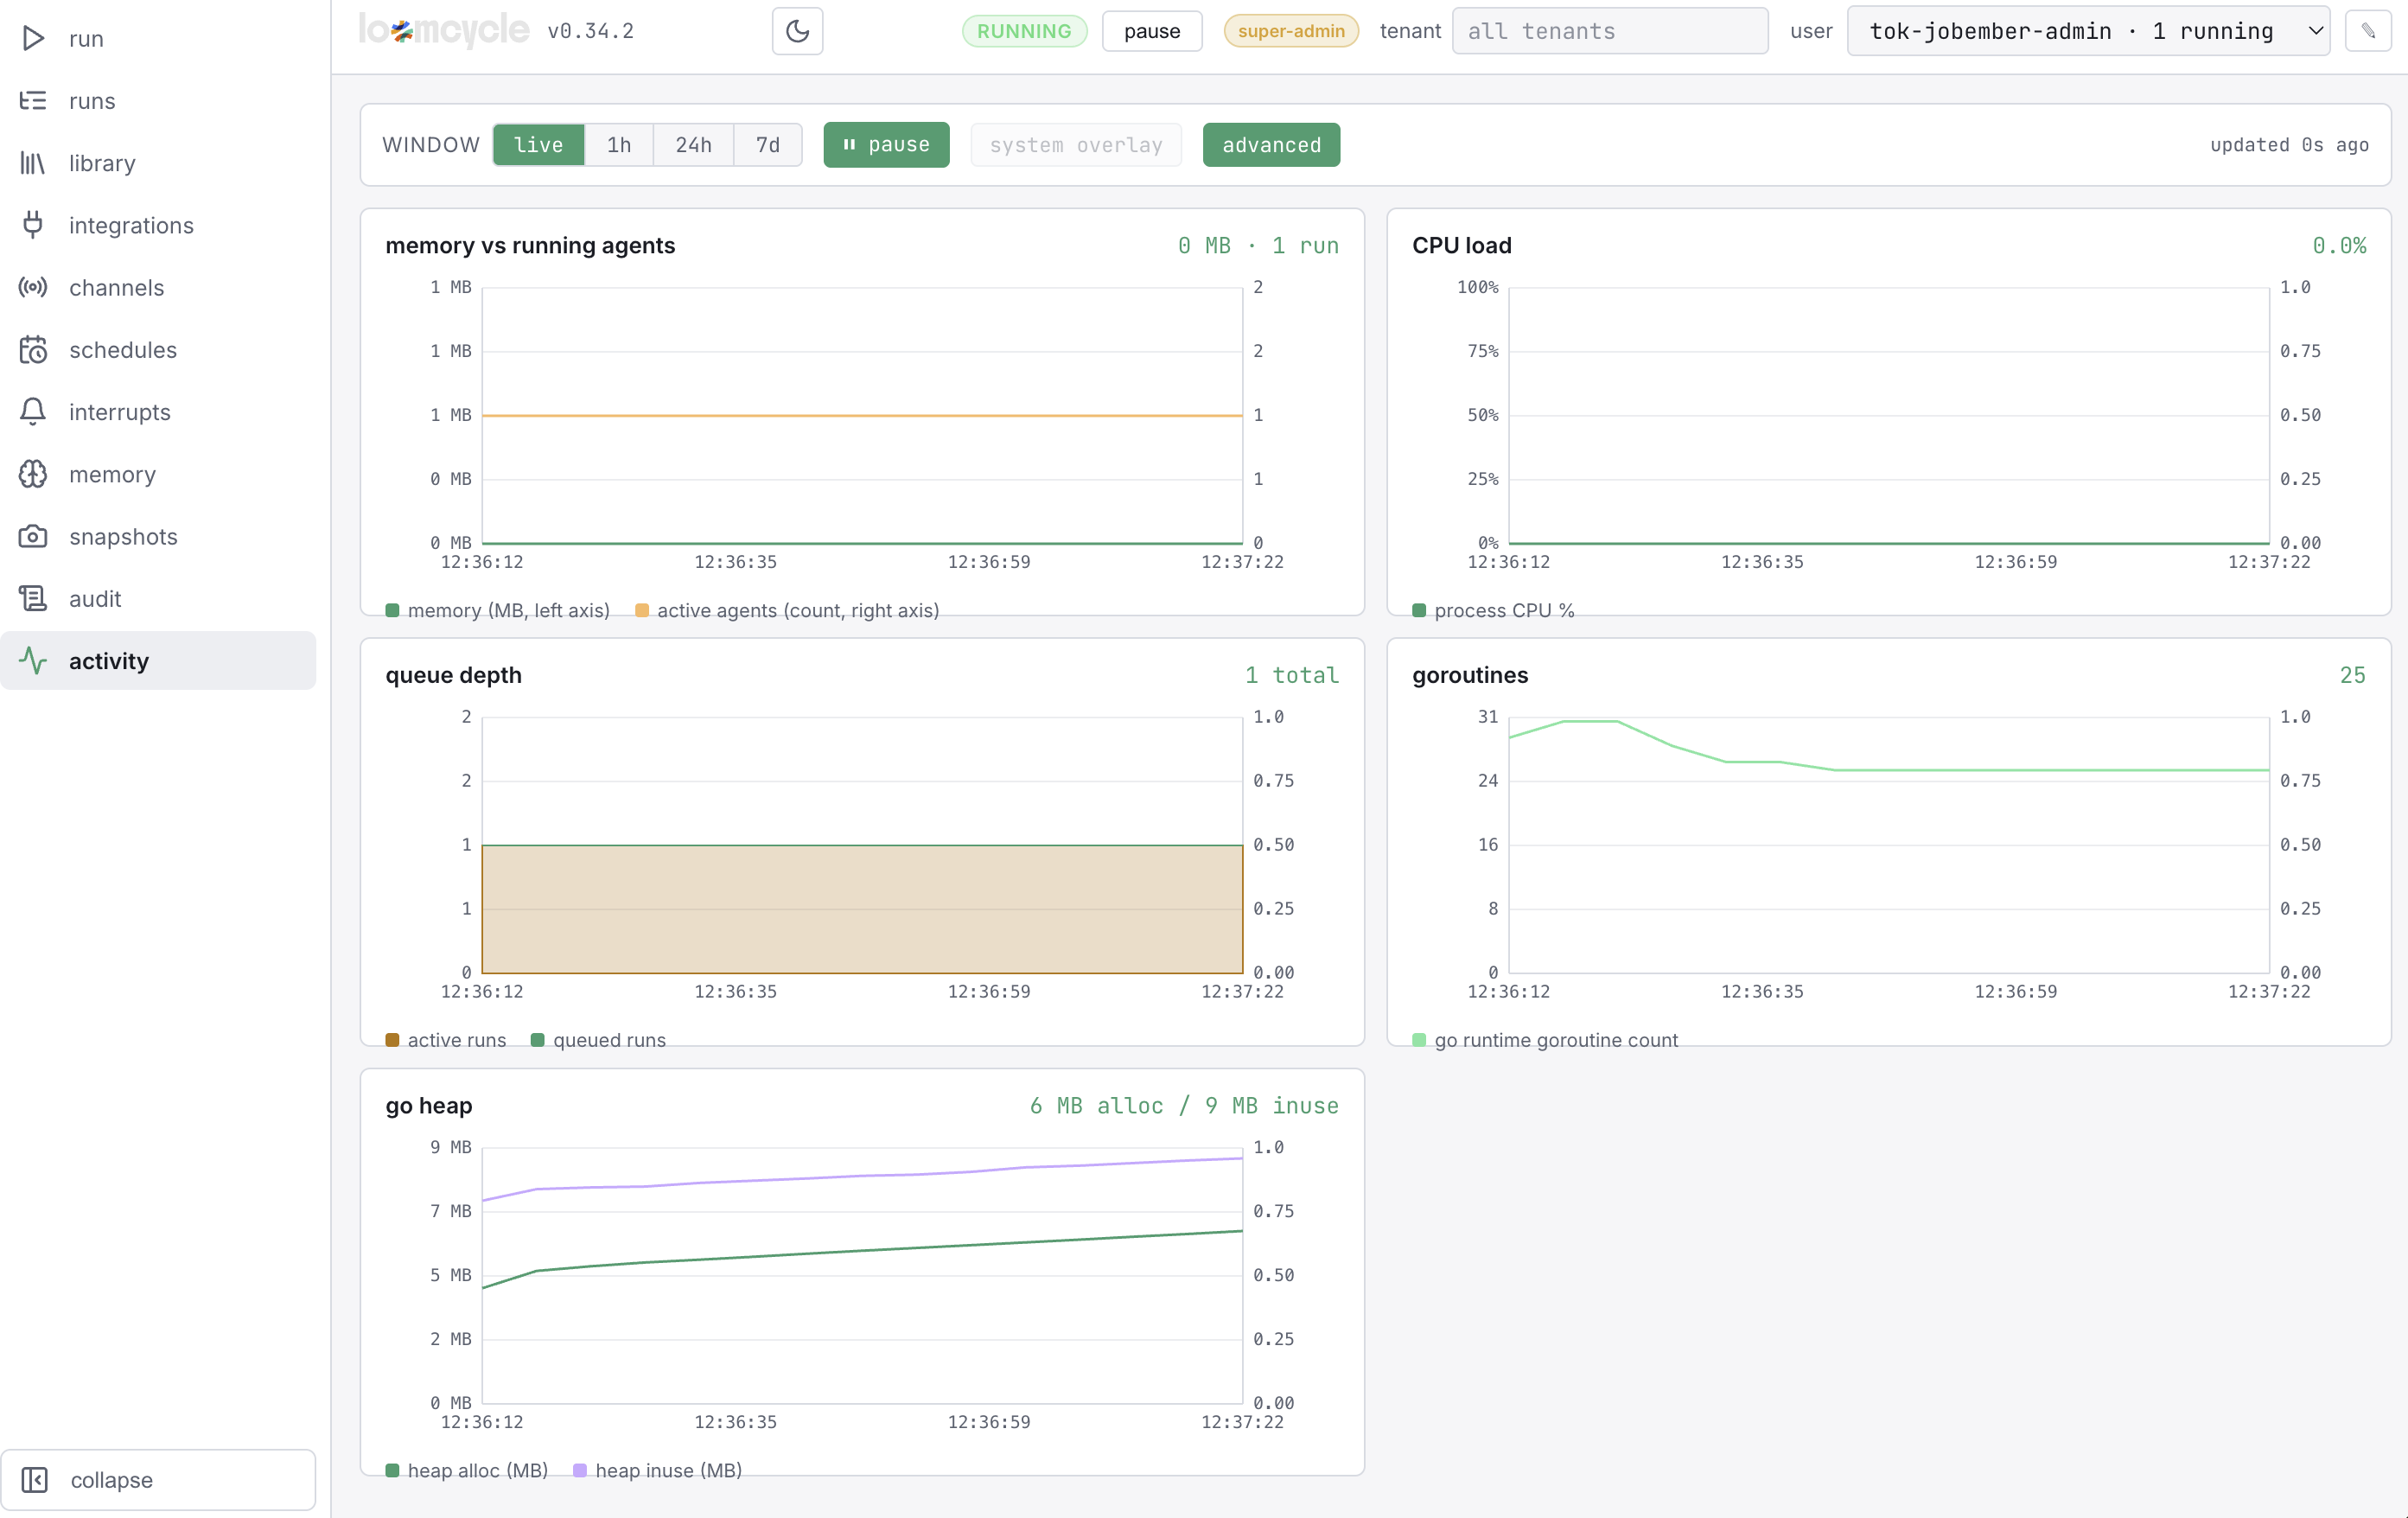
Task: Click the loomcycle logo
Action: (444, 31)
